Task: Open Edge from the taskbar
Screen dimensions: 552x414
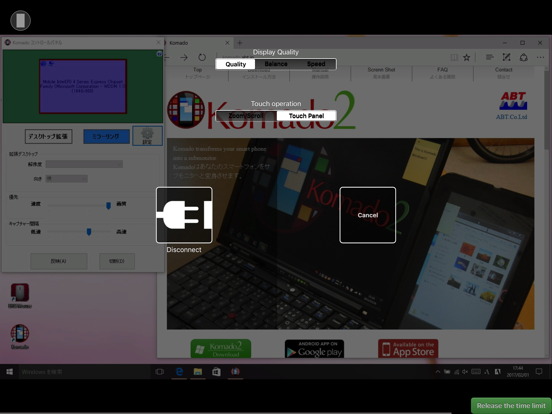Action: click(x=179, y=372)
